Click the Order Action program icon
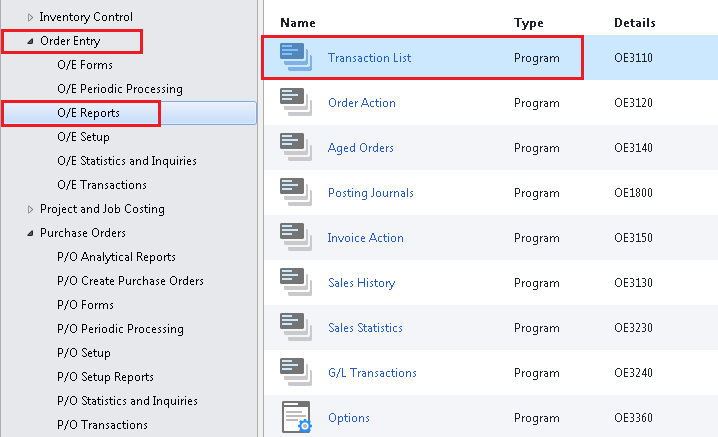 click(295, 102)
